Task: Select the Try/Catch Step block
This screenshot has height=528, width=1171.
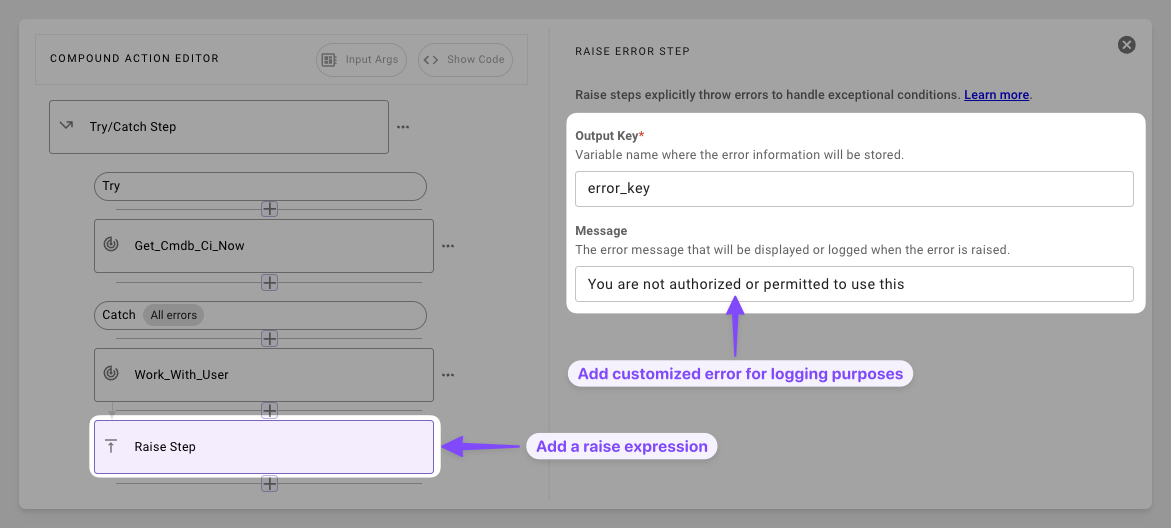Action: pos(219,127)
